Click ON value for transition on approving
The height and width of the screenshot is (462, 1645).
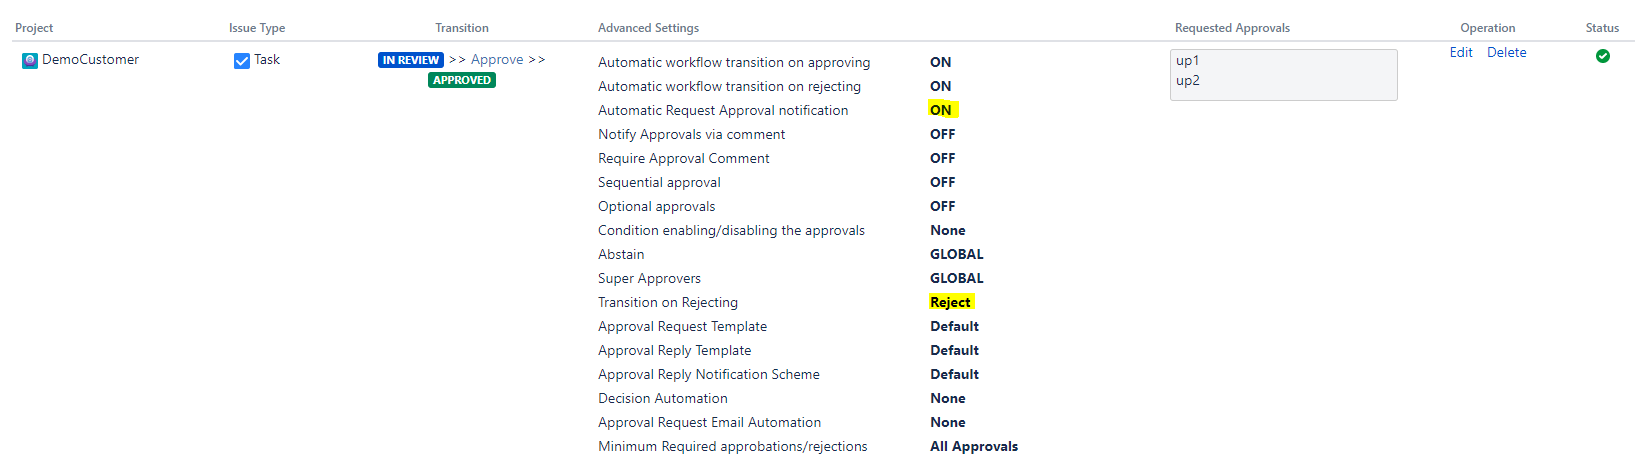[x=941, y=62]
